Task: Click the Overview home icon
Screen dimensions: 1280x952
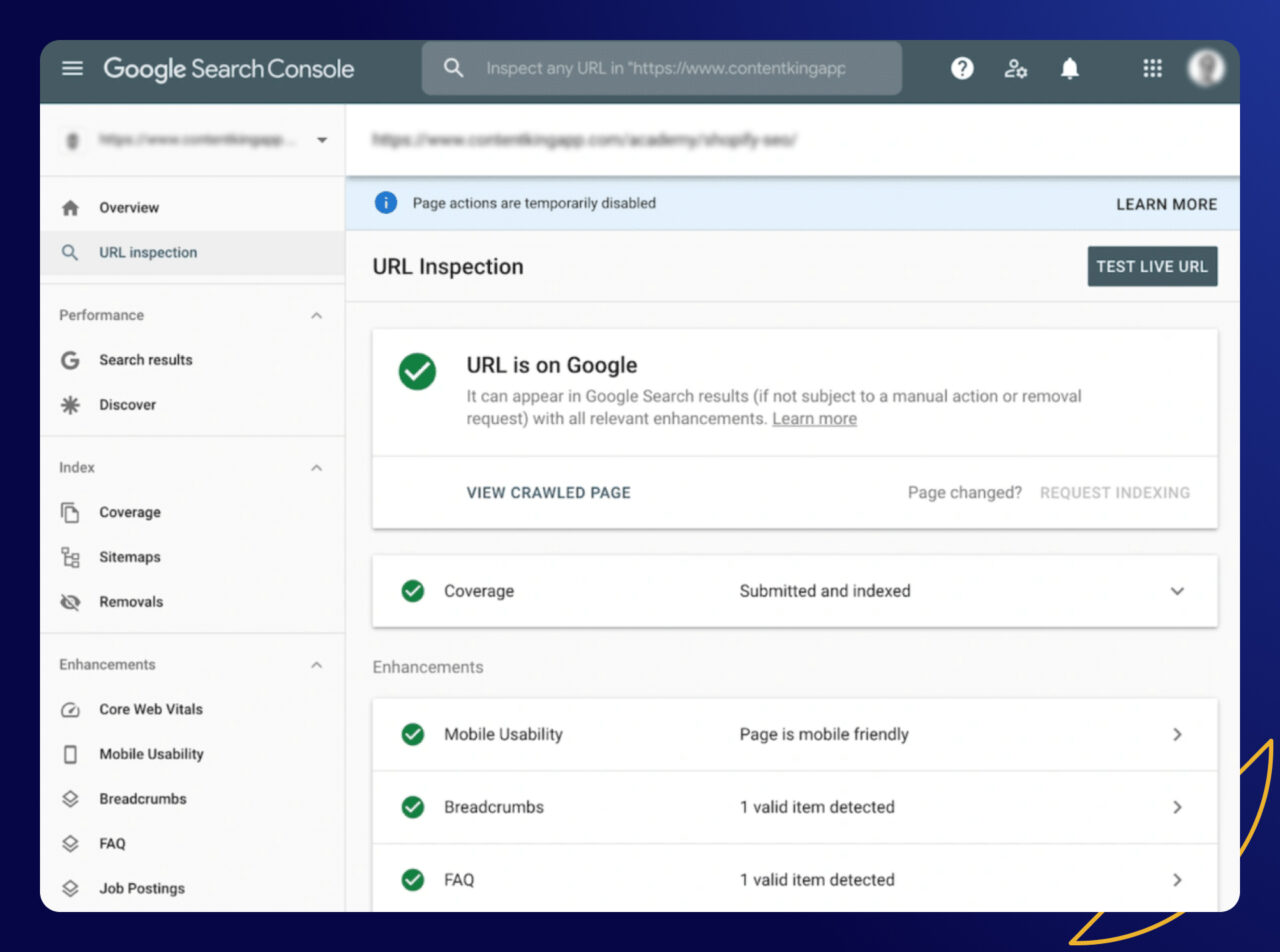Action: (70, 208)
